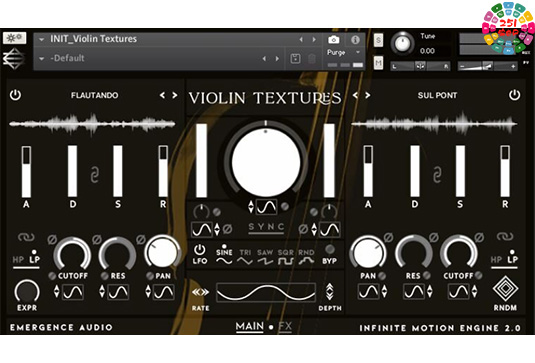Expand the -Default preset dropdown
Viewport: 535px width, 363px height.
(41, 59)
